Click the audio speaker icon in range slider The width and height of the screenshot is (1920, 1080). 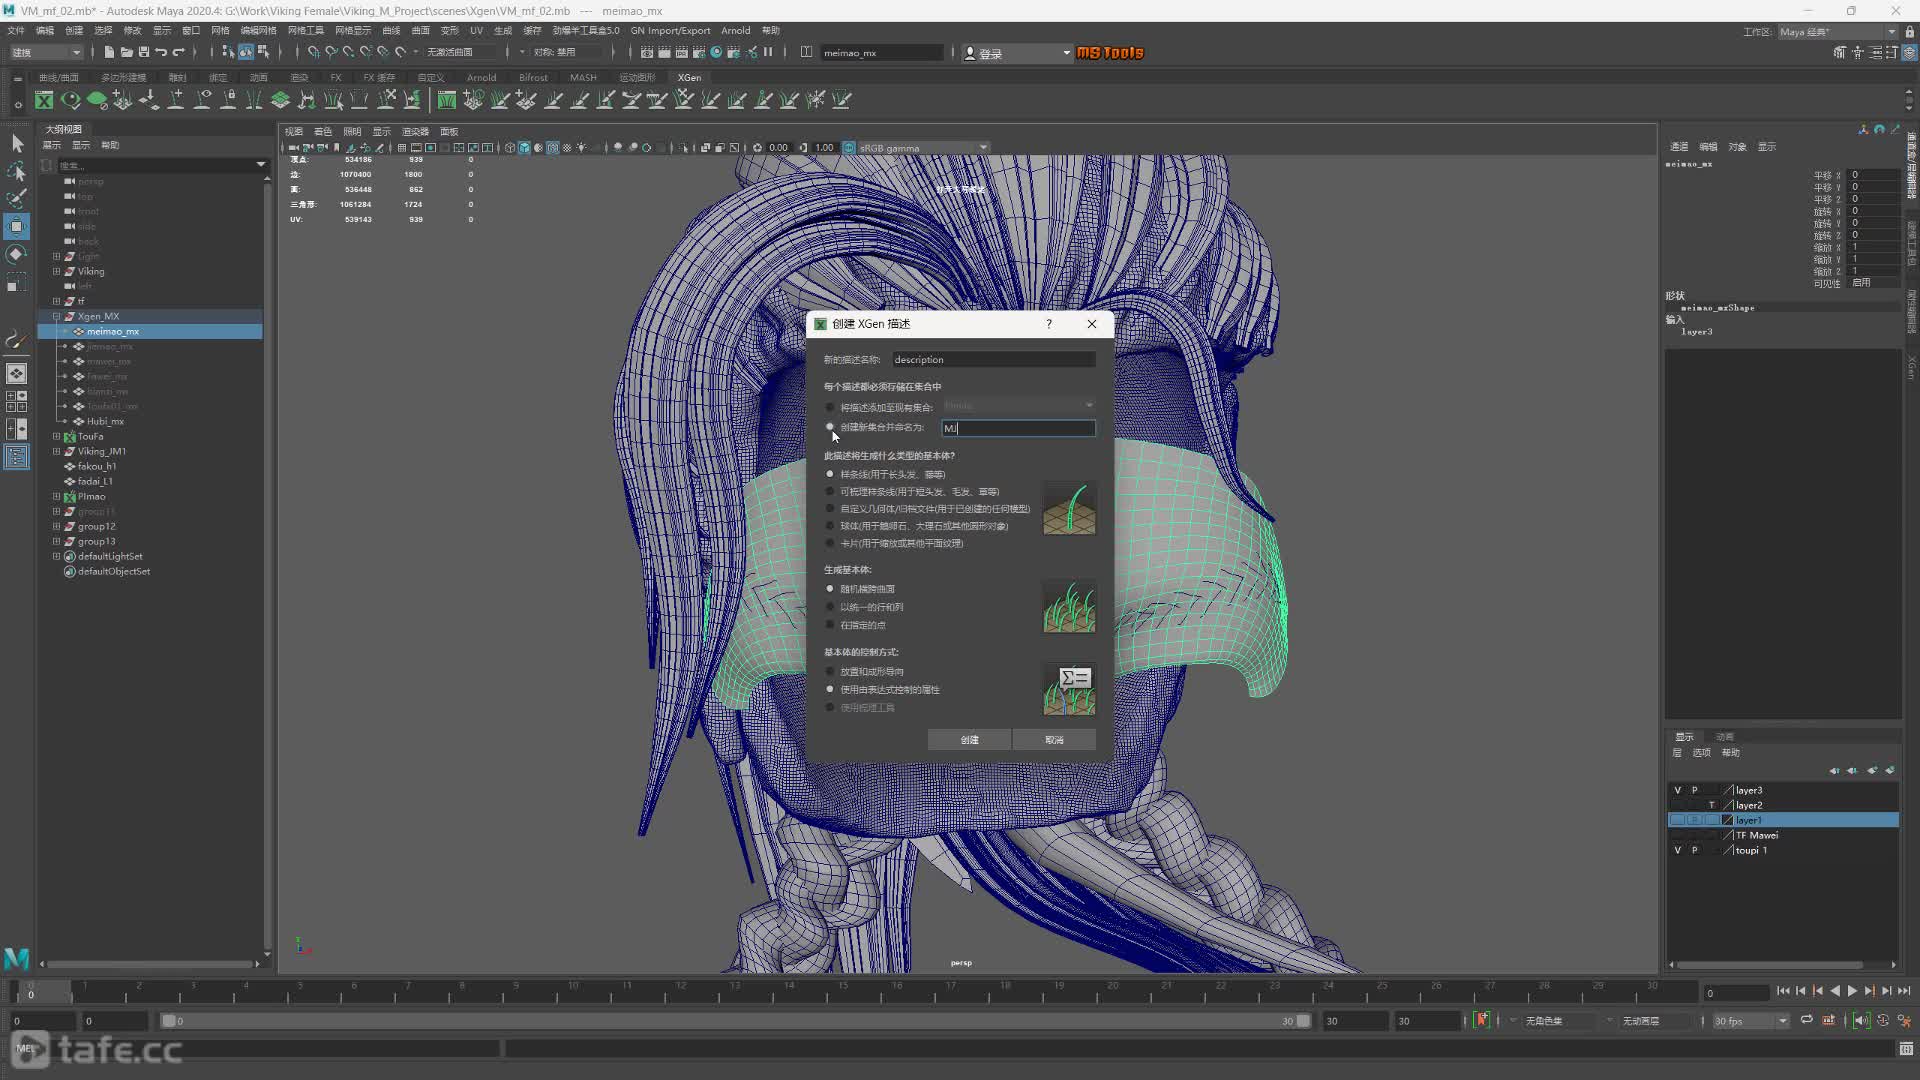tap(1861, 1021)
